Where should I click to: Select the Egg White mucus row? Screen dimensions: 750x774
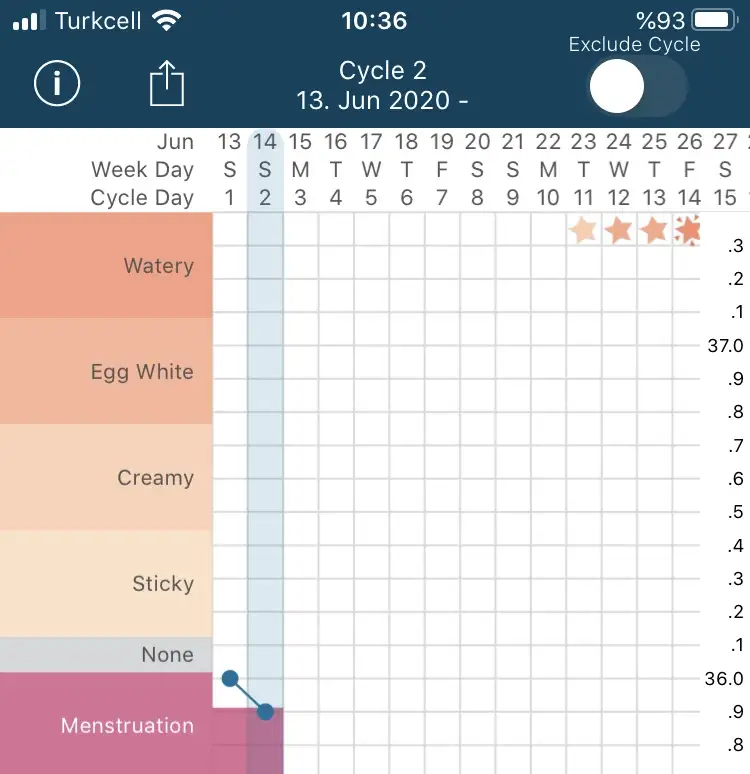tap(107, 372)
